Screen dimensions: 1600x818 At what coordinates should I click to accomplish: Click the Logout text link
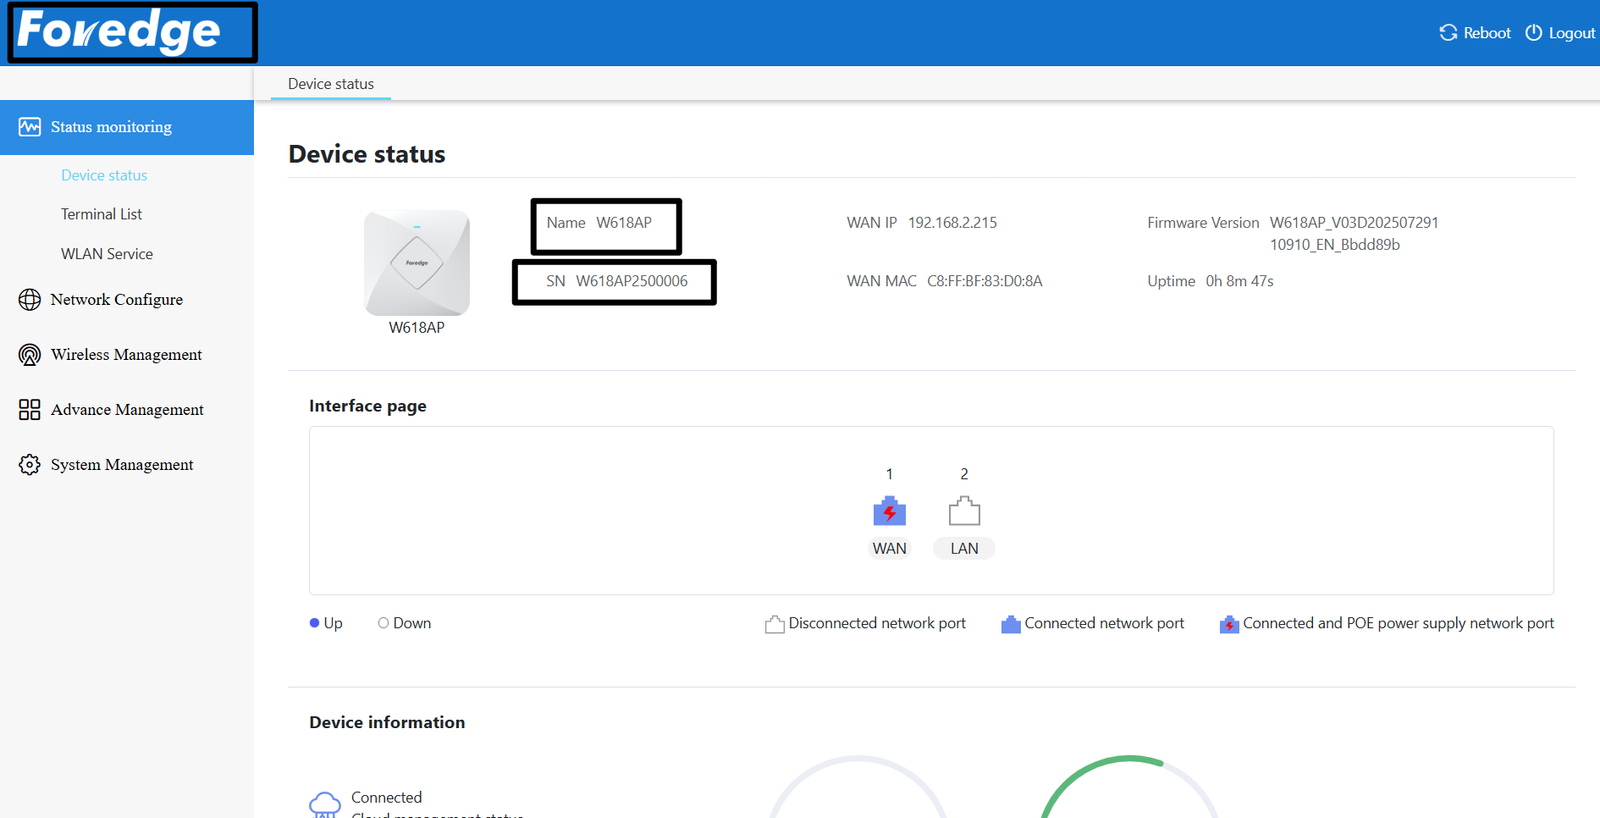(1572, 33)
